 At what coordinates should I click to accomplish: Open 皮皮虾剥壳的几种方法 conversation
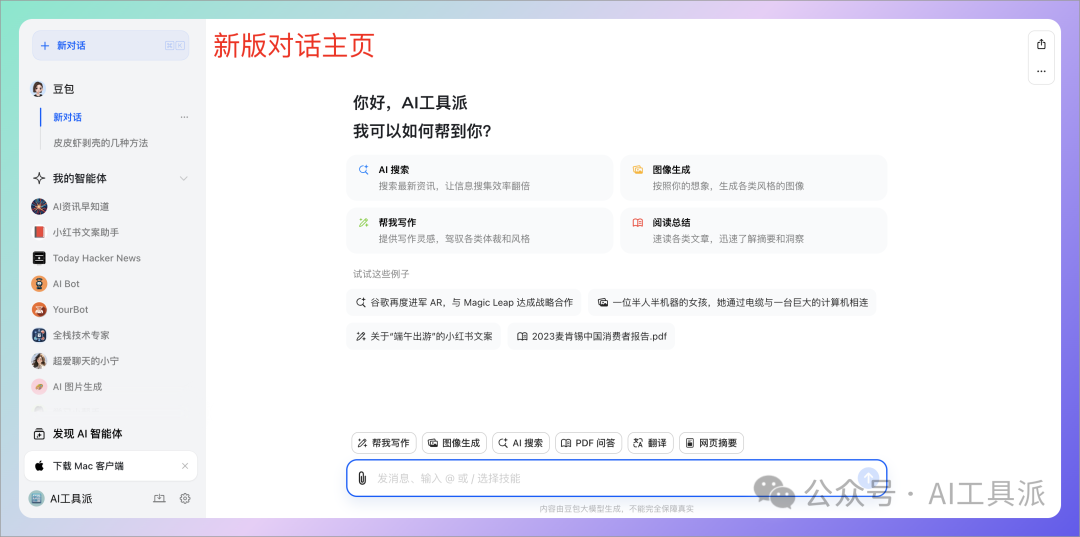101,143
